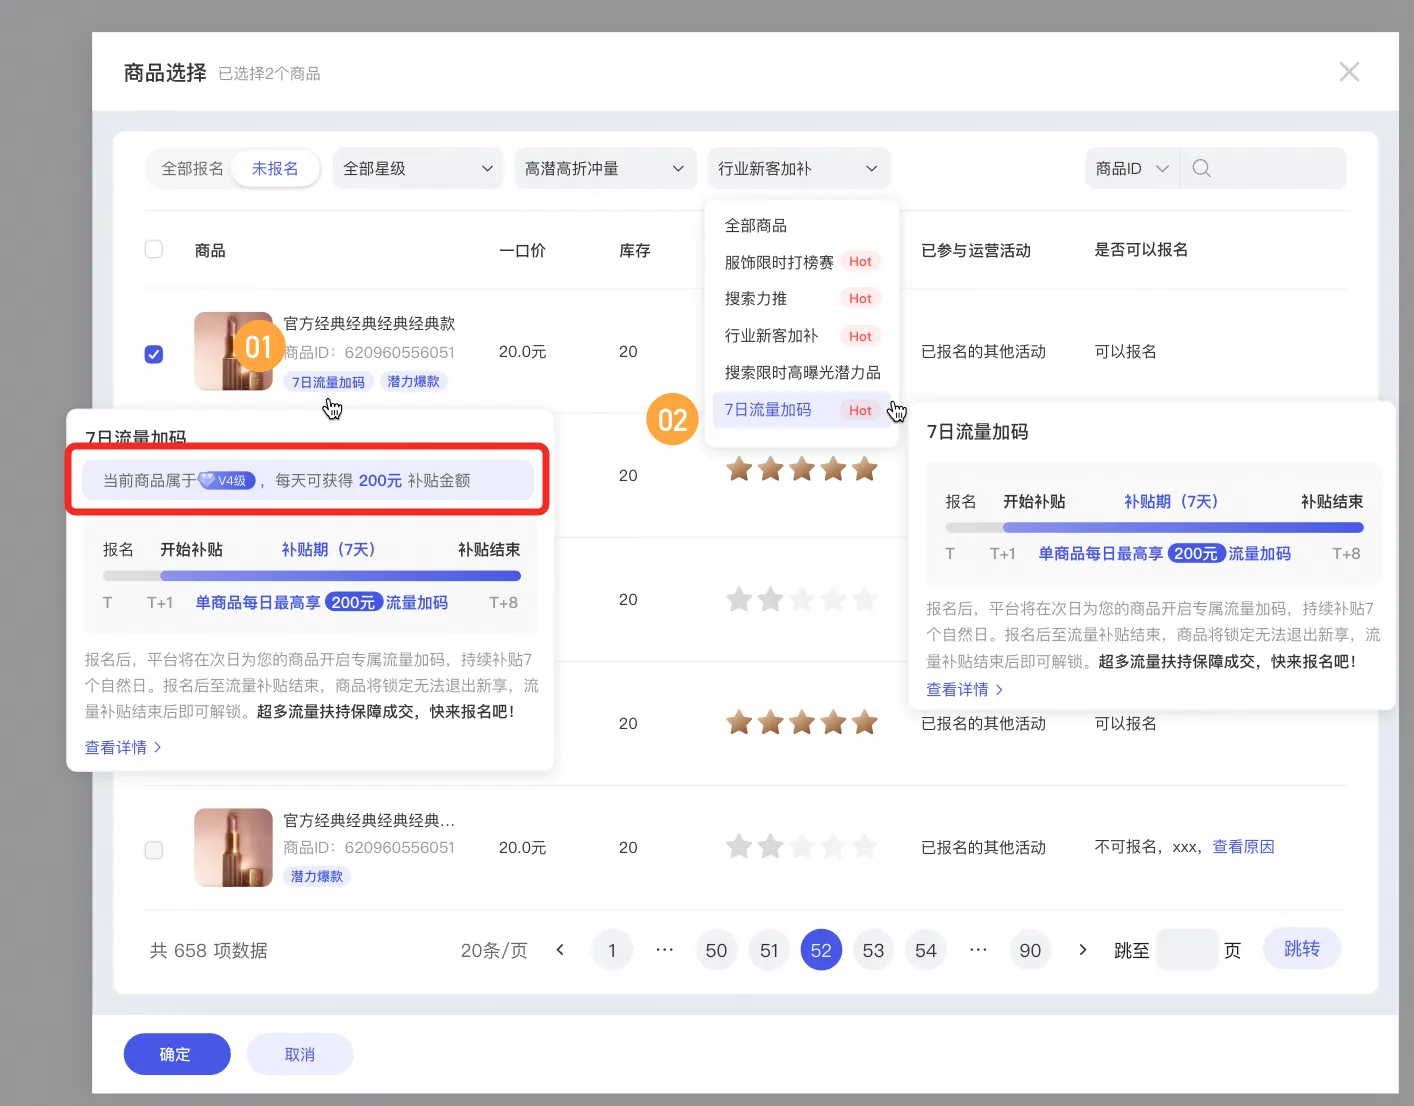The width and height of the screenshot is (1414, 1106).
Task: Go to page 90
Action: coord(1030,950)
